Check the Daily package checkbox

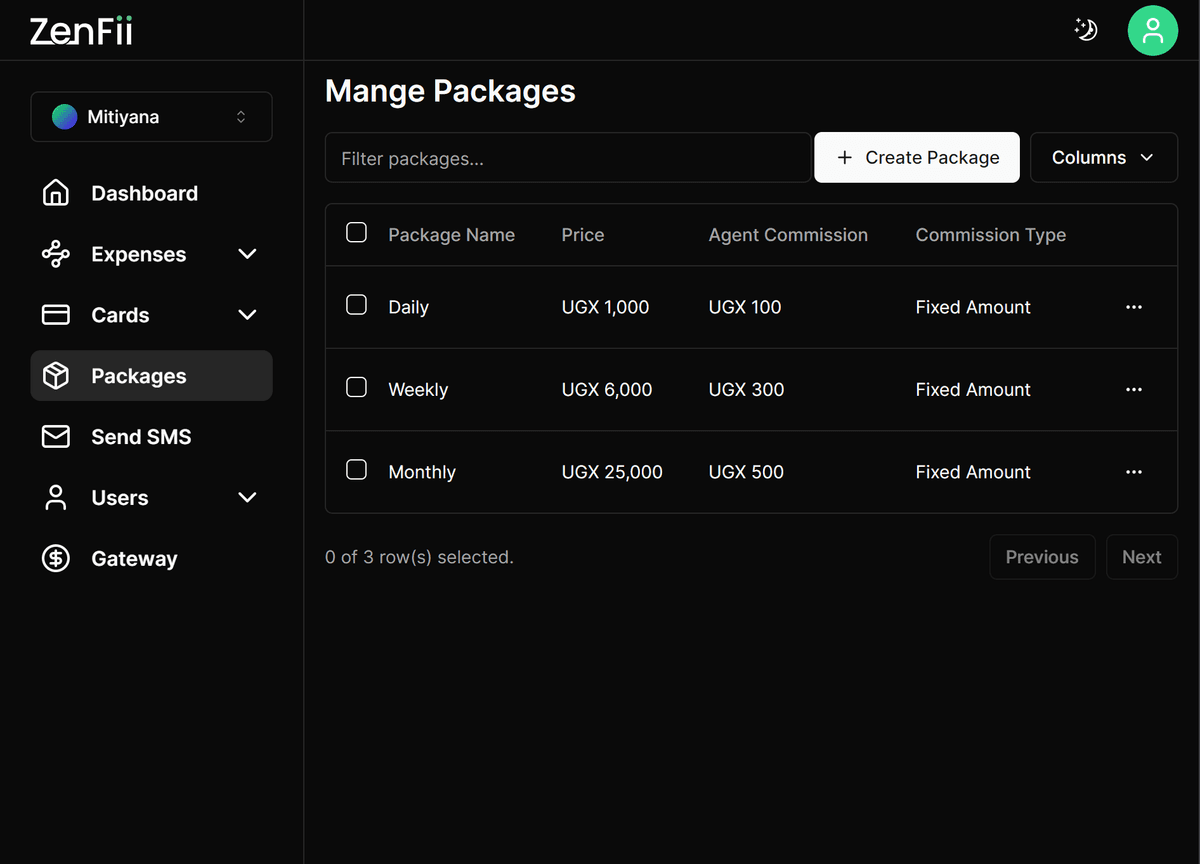[356, 305]
